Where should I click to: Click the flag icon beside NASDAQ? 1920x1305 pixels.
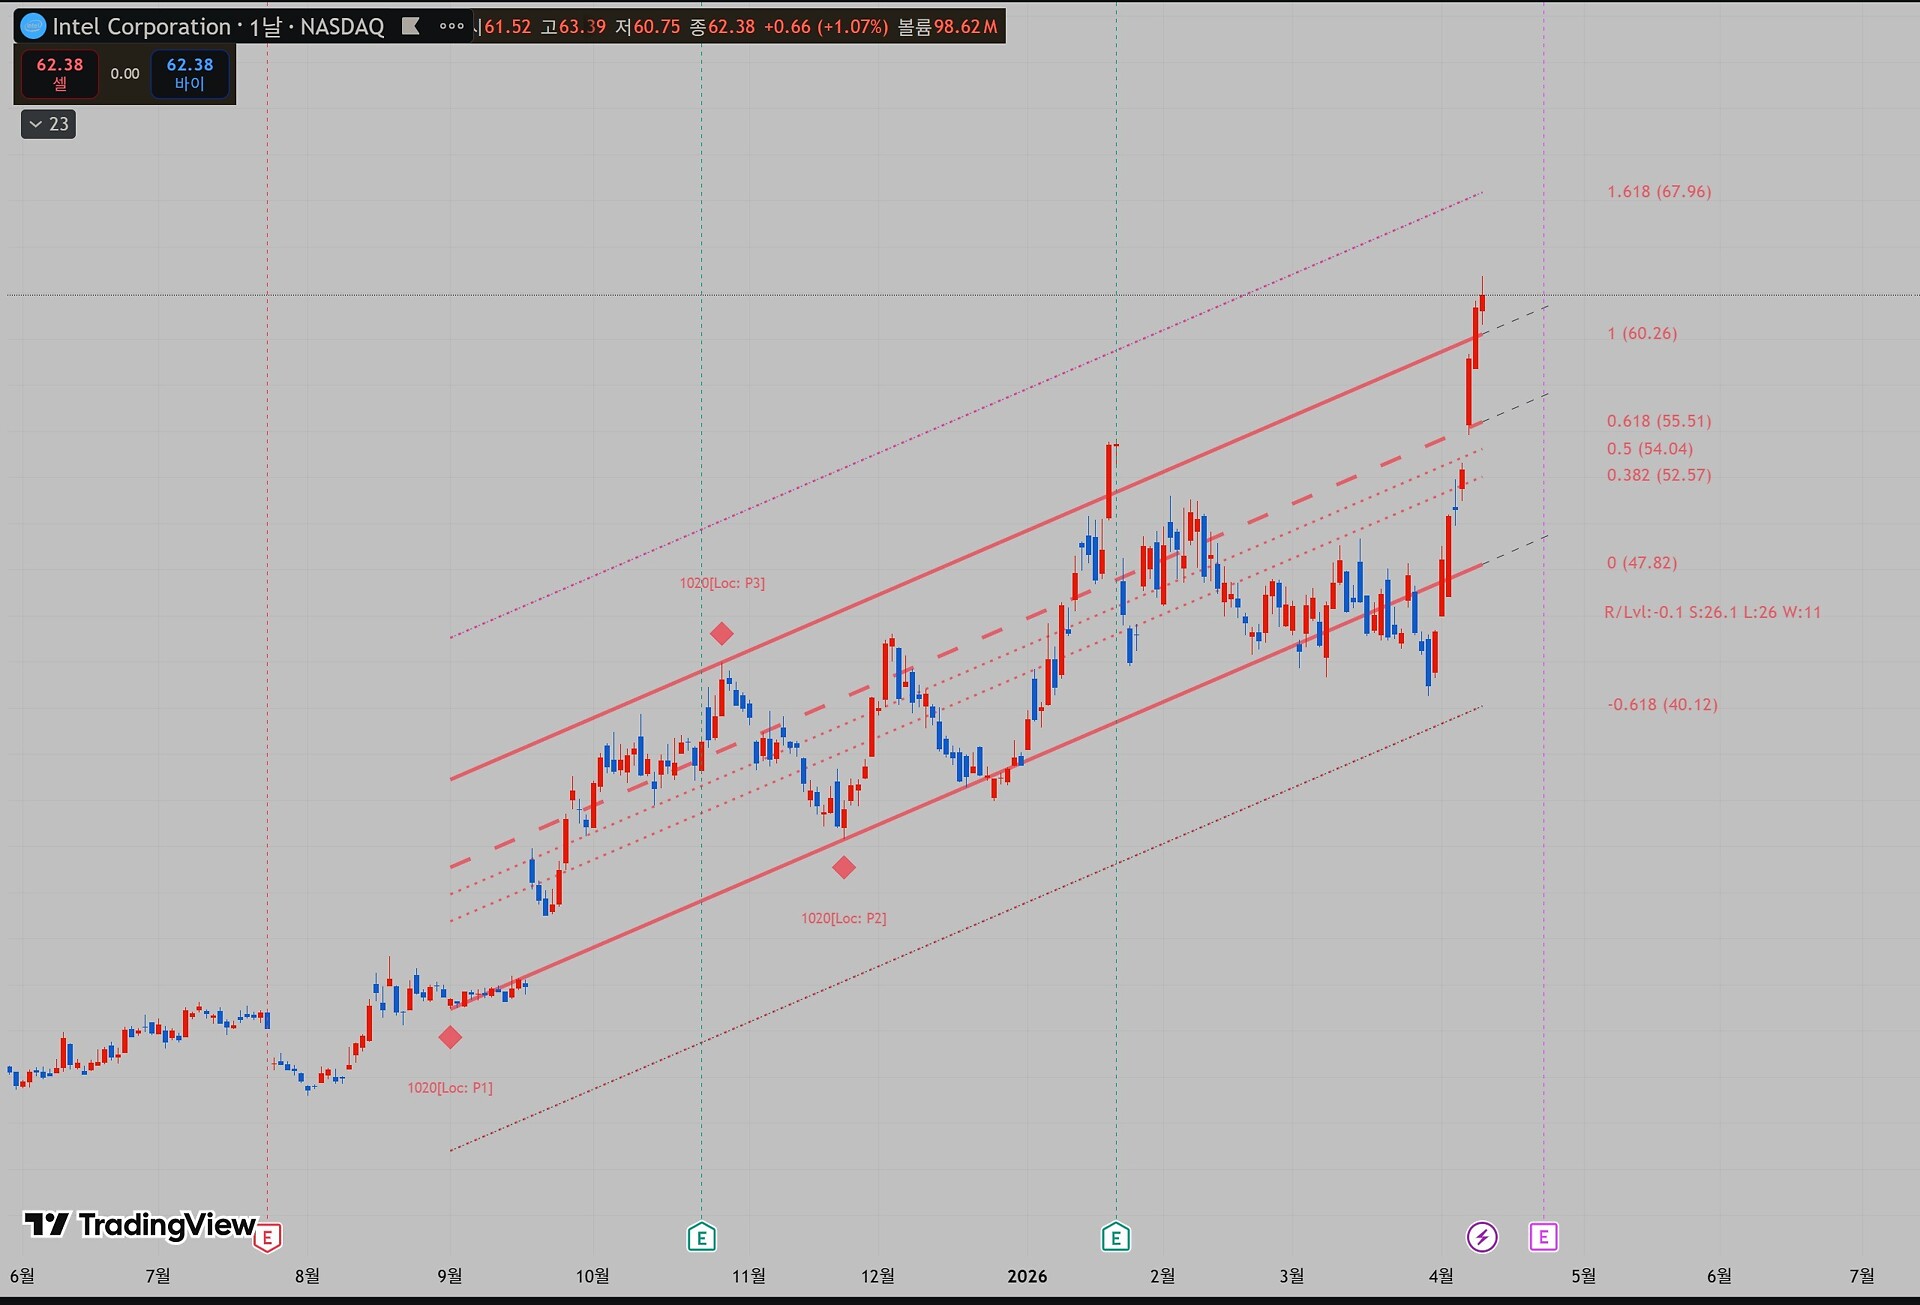coord(410,27)
